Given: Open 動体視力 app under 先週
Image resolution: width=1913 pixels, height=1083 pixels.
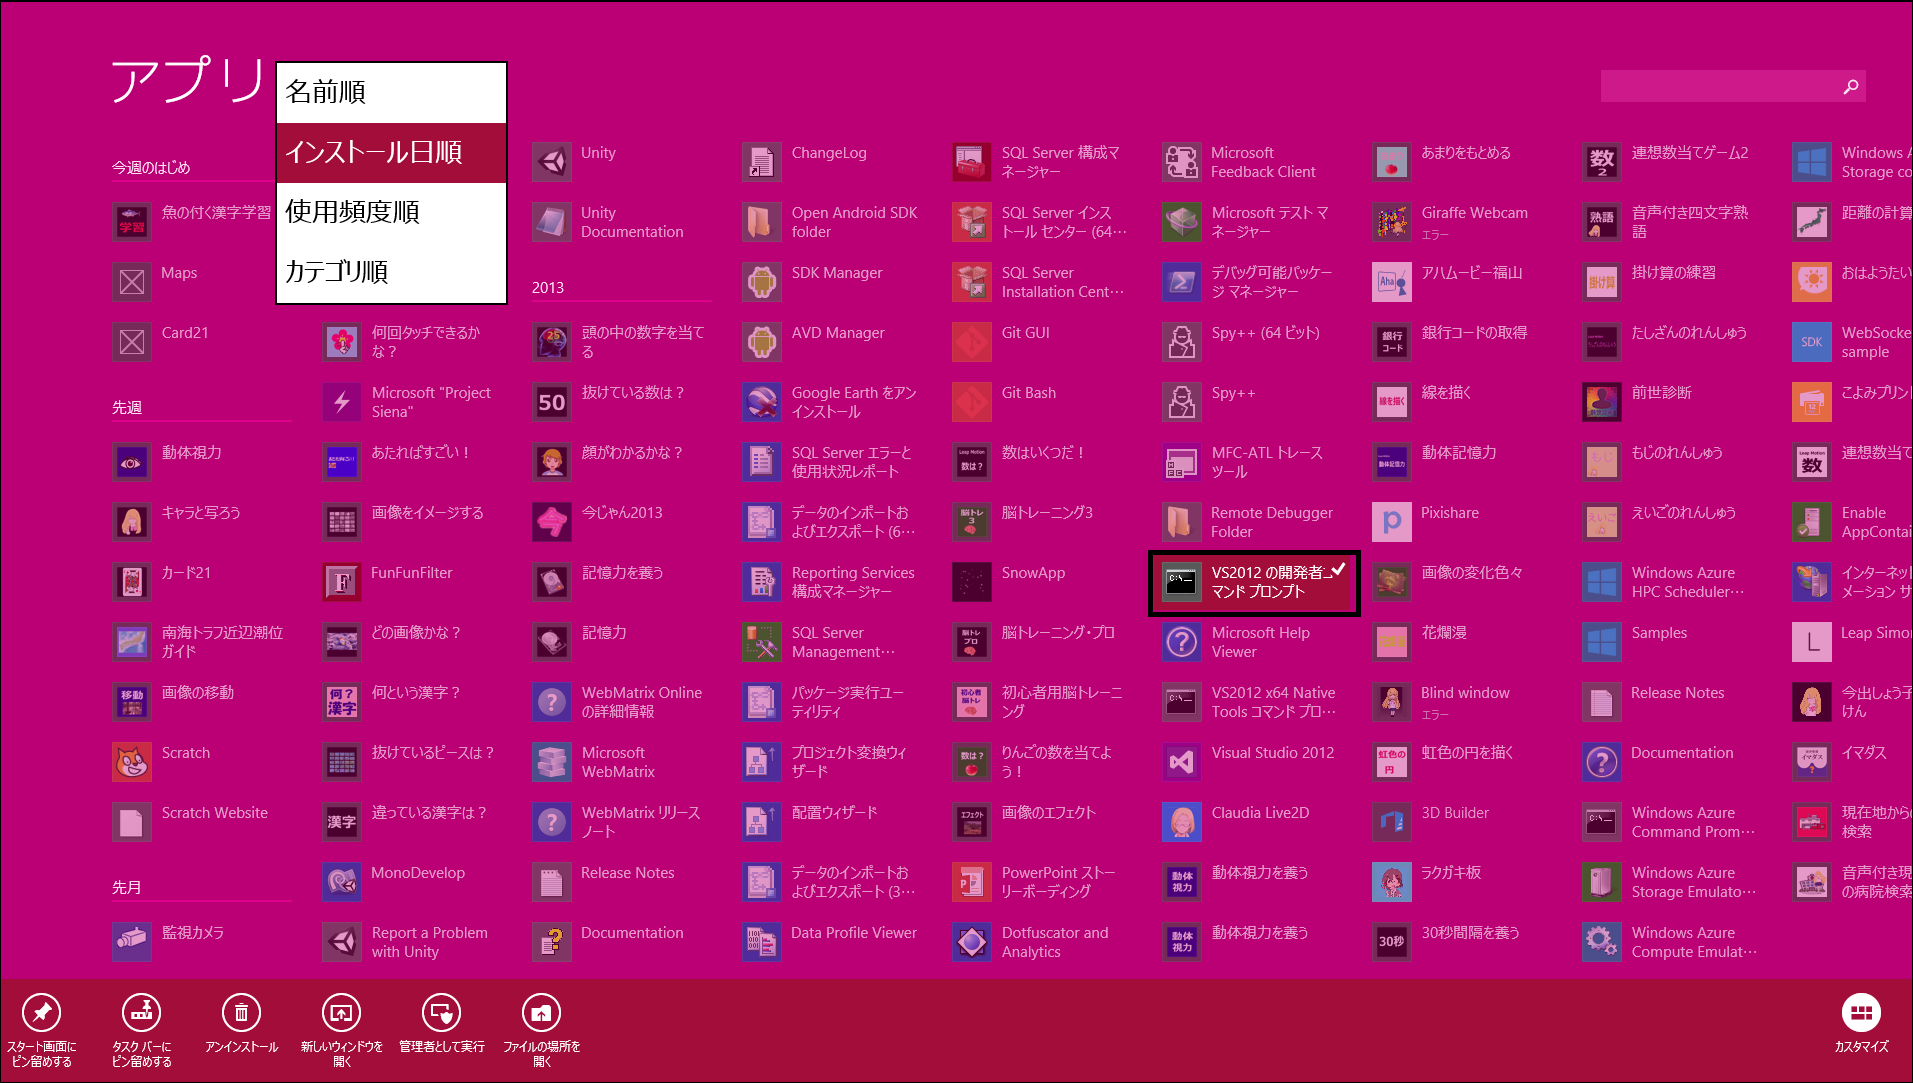Looking at the screenshot, I should [x=132, y=462].
